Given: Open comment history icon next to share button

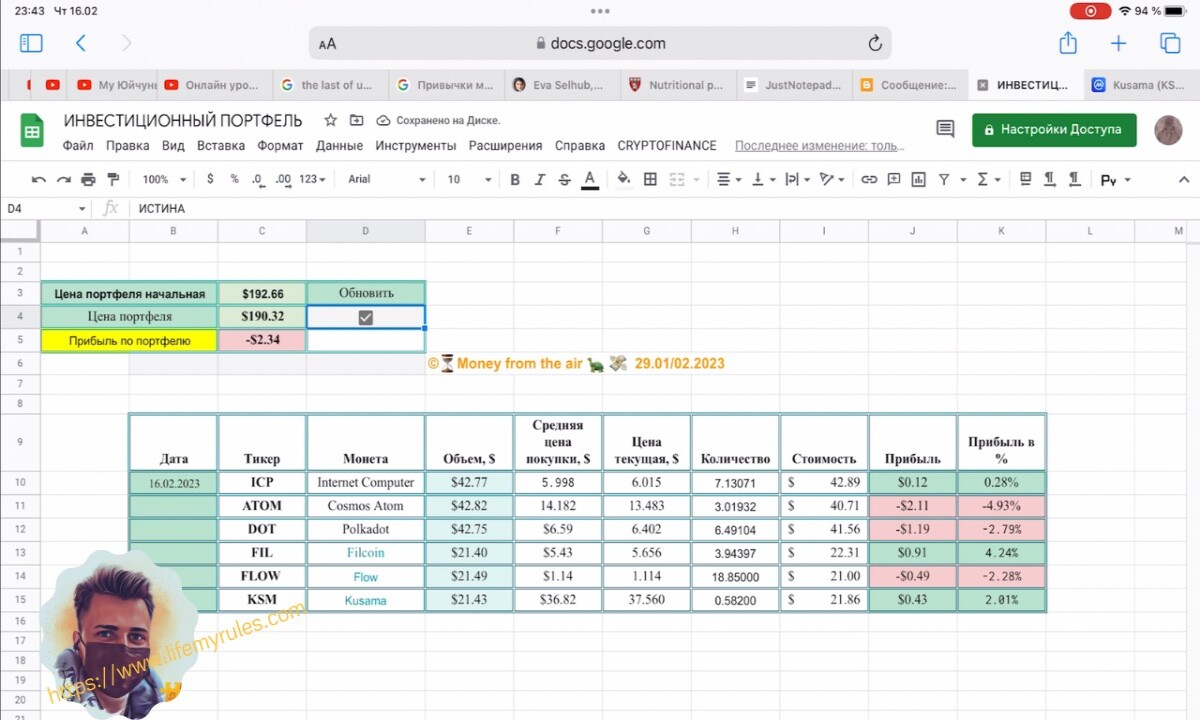Looking at the screenshot, I should tap(945, 128).
